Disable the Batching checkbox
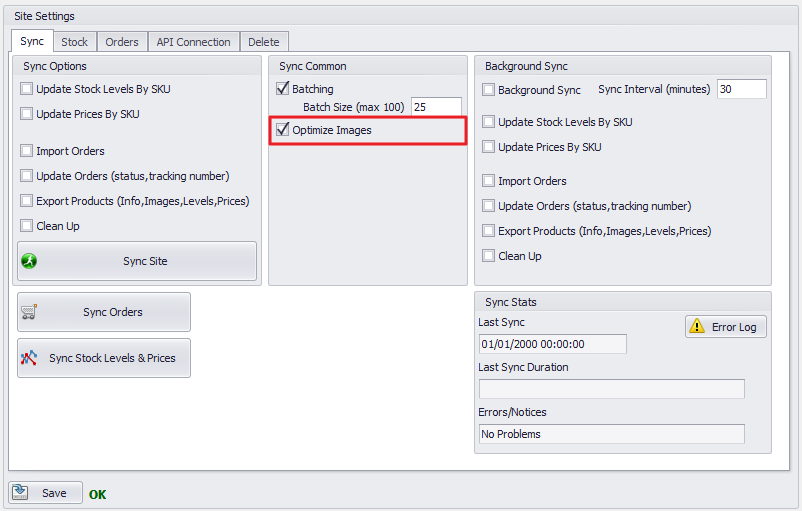 click(x=283, y=89)
